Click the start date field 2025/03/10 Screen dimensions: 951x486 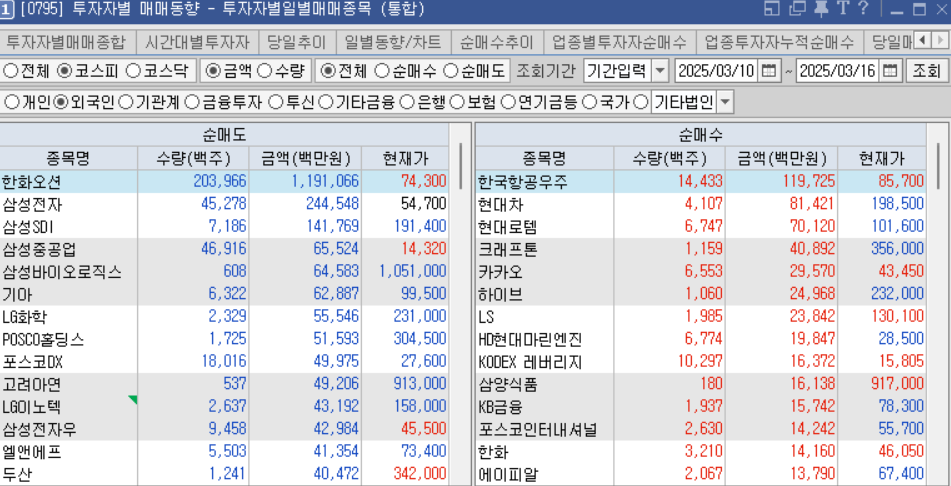pos(717,70)
